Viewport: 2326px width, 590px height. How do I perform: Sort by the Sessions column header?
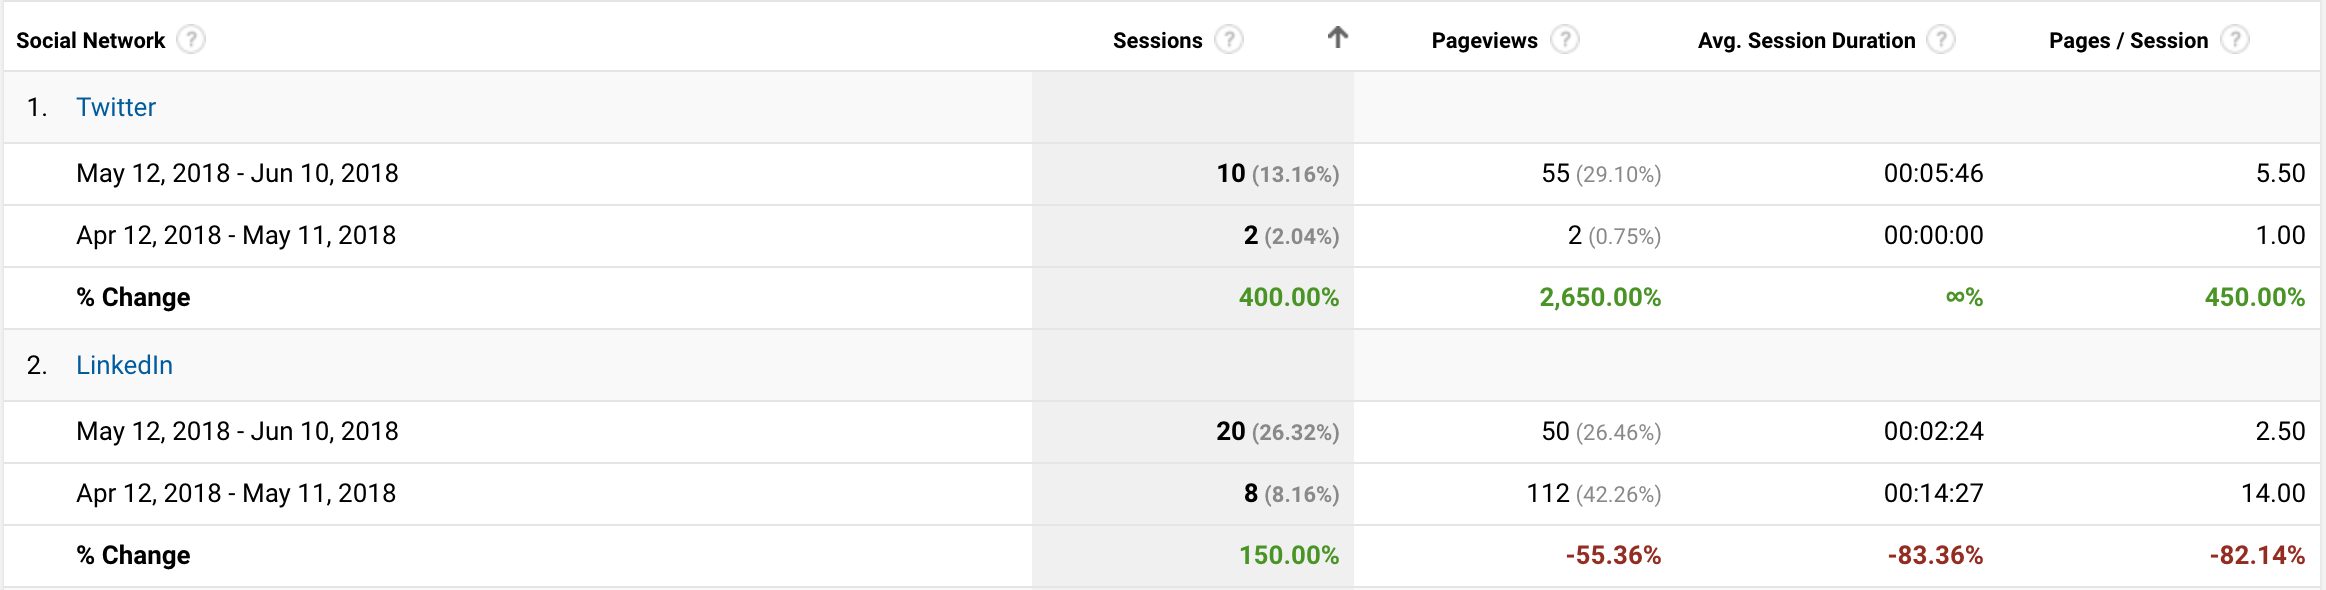1158,40
